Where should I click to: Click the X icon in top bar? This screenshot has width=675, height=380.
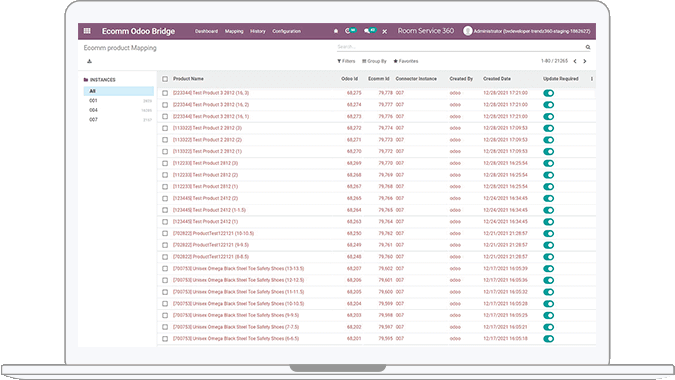tap(384, 31)
